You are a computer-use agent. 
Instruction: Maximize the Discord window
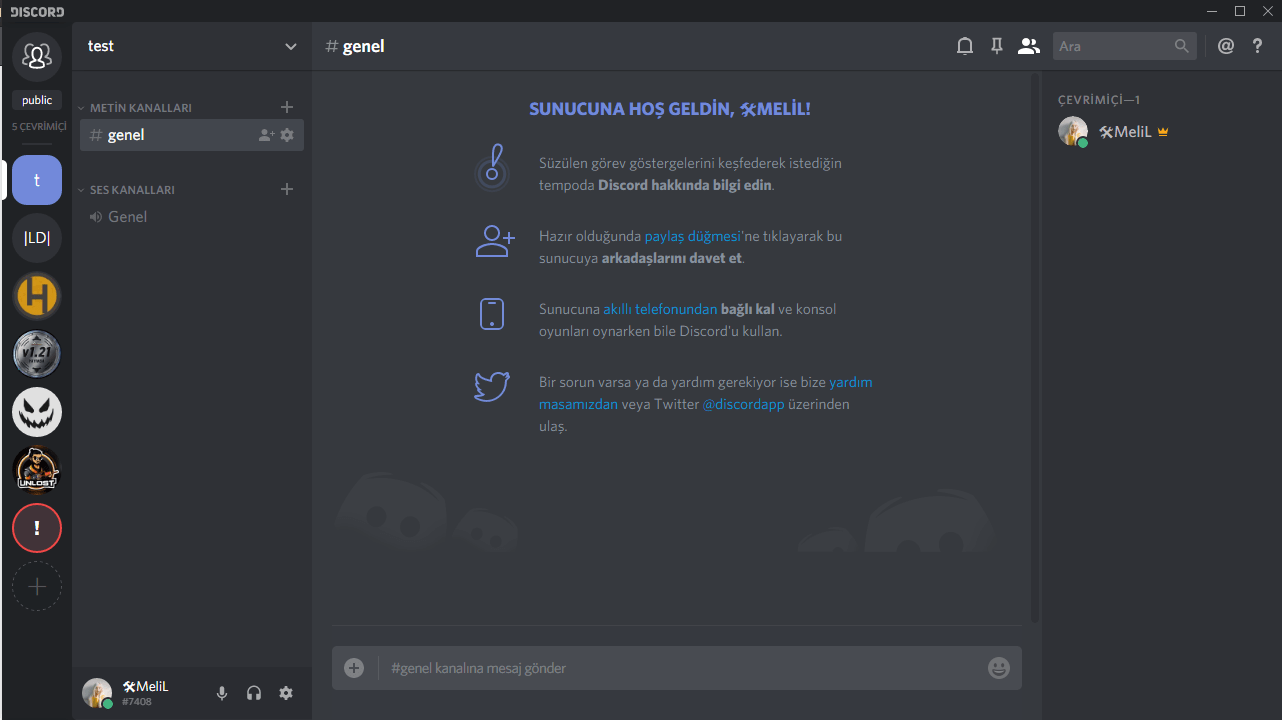(x=1240, y=11)
